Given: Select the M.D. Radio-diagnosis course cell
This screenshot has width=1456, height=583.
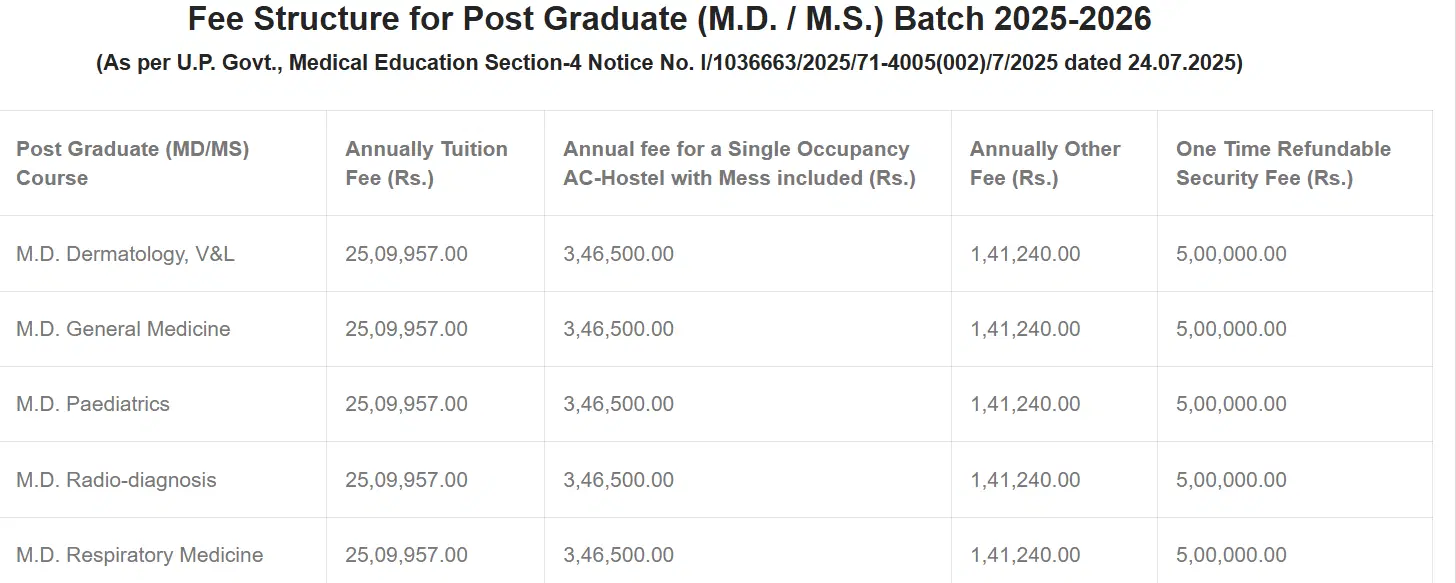Looking at the screenshot, I should pyautogui.click(x=116, y=480).
